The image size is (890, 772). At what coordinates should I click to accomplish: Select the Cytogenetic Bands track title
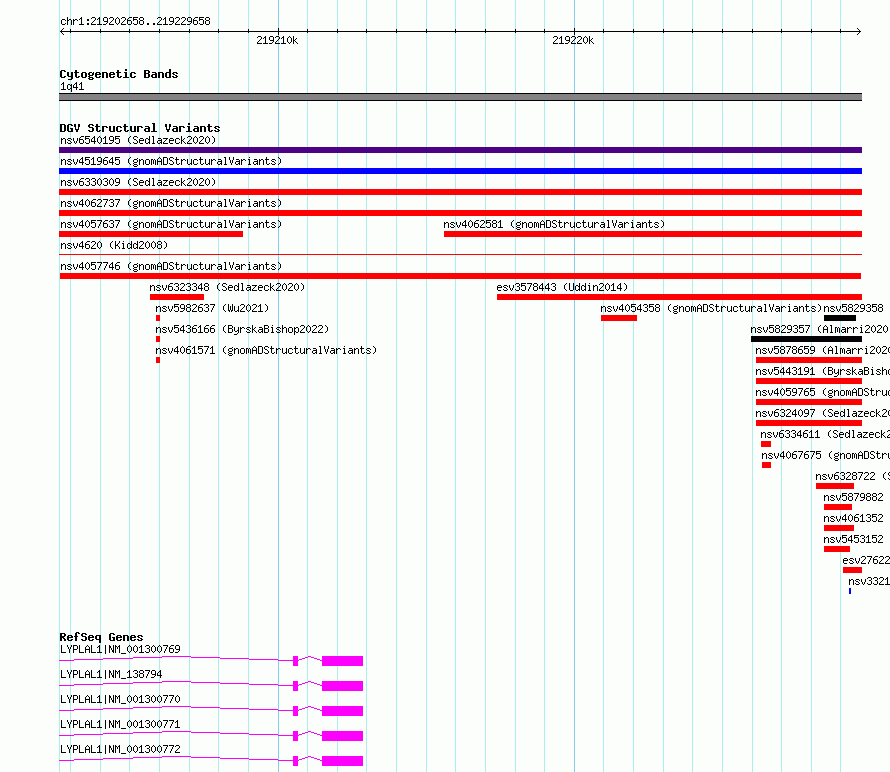(119, 74)
